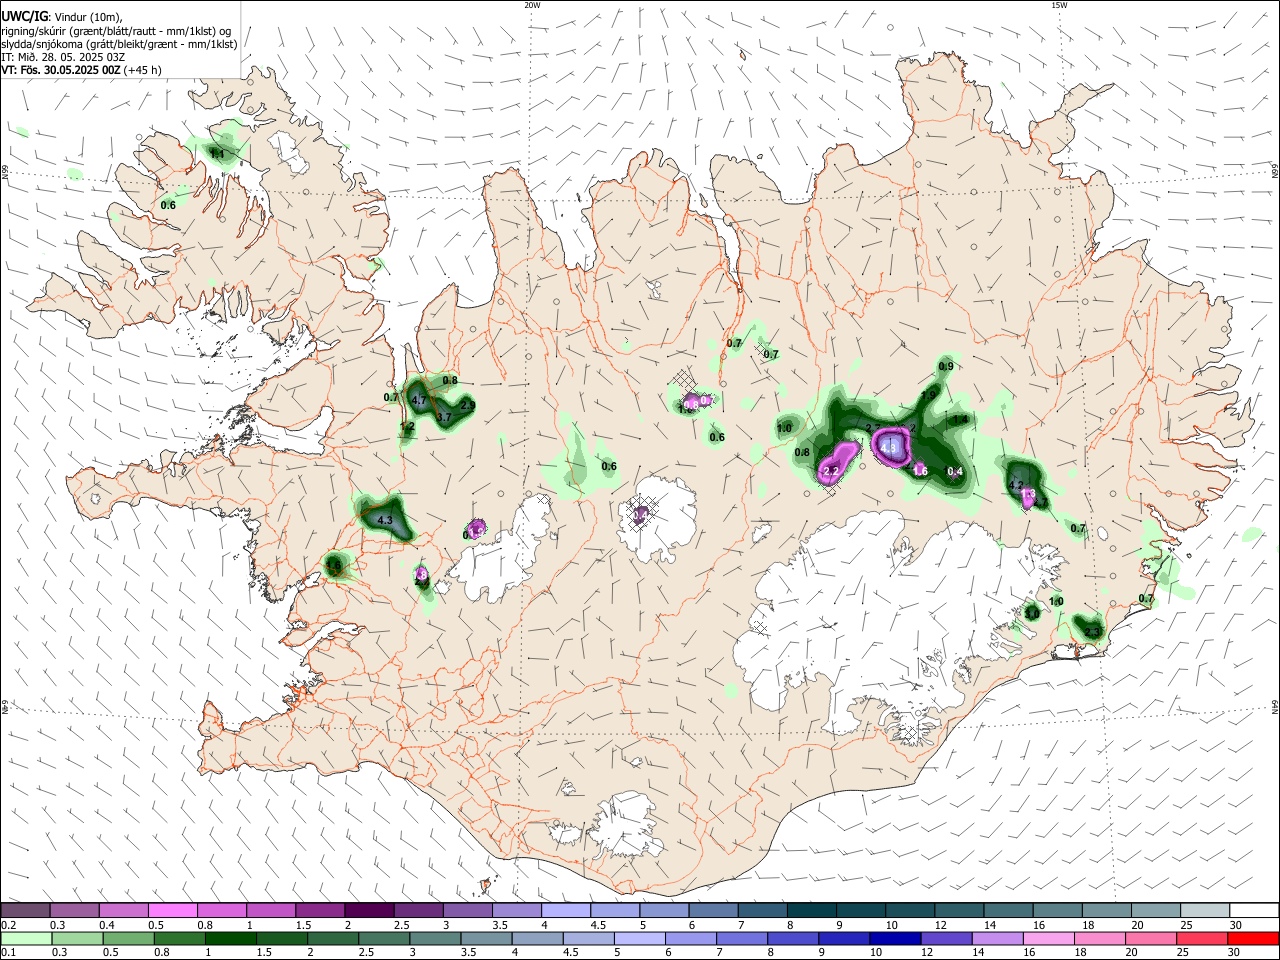Pick the violet lower swatch between 14 and 16
Screen dimensions: 1280x960
996,939
